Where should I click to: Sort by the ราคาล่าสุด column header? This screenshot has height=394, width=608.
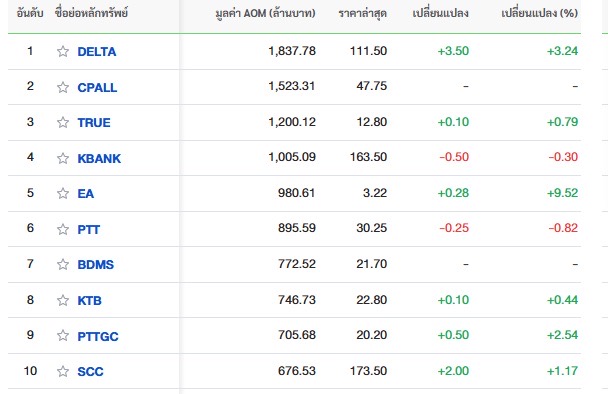pyautogui.click(x=362, y=13)
